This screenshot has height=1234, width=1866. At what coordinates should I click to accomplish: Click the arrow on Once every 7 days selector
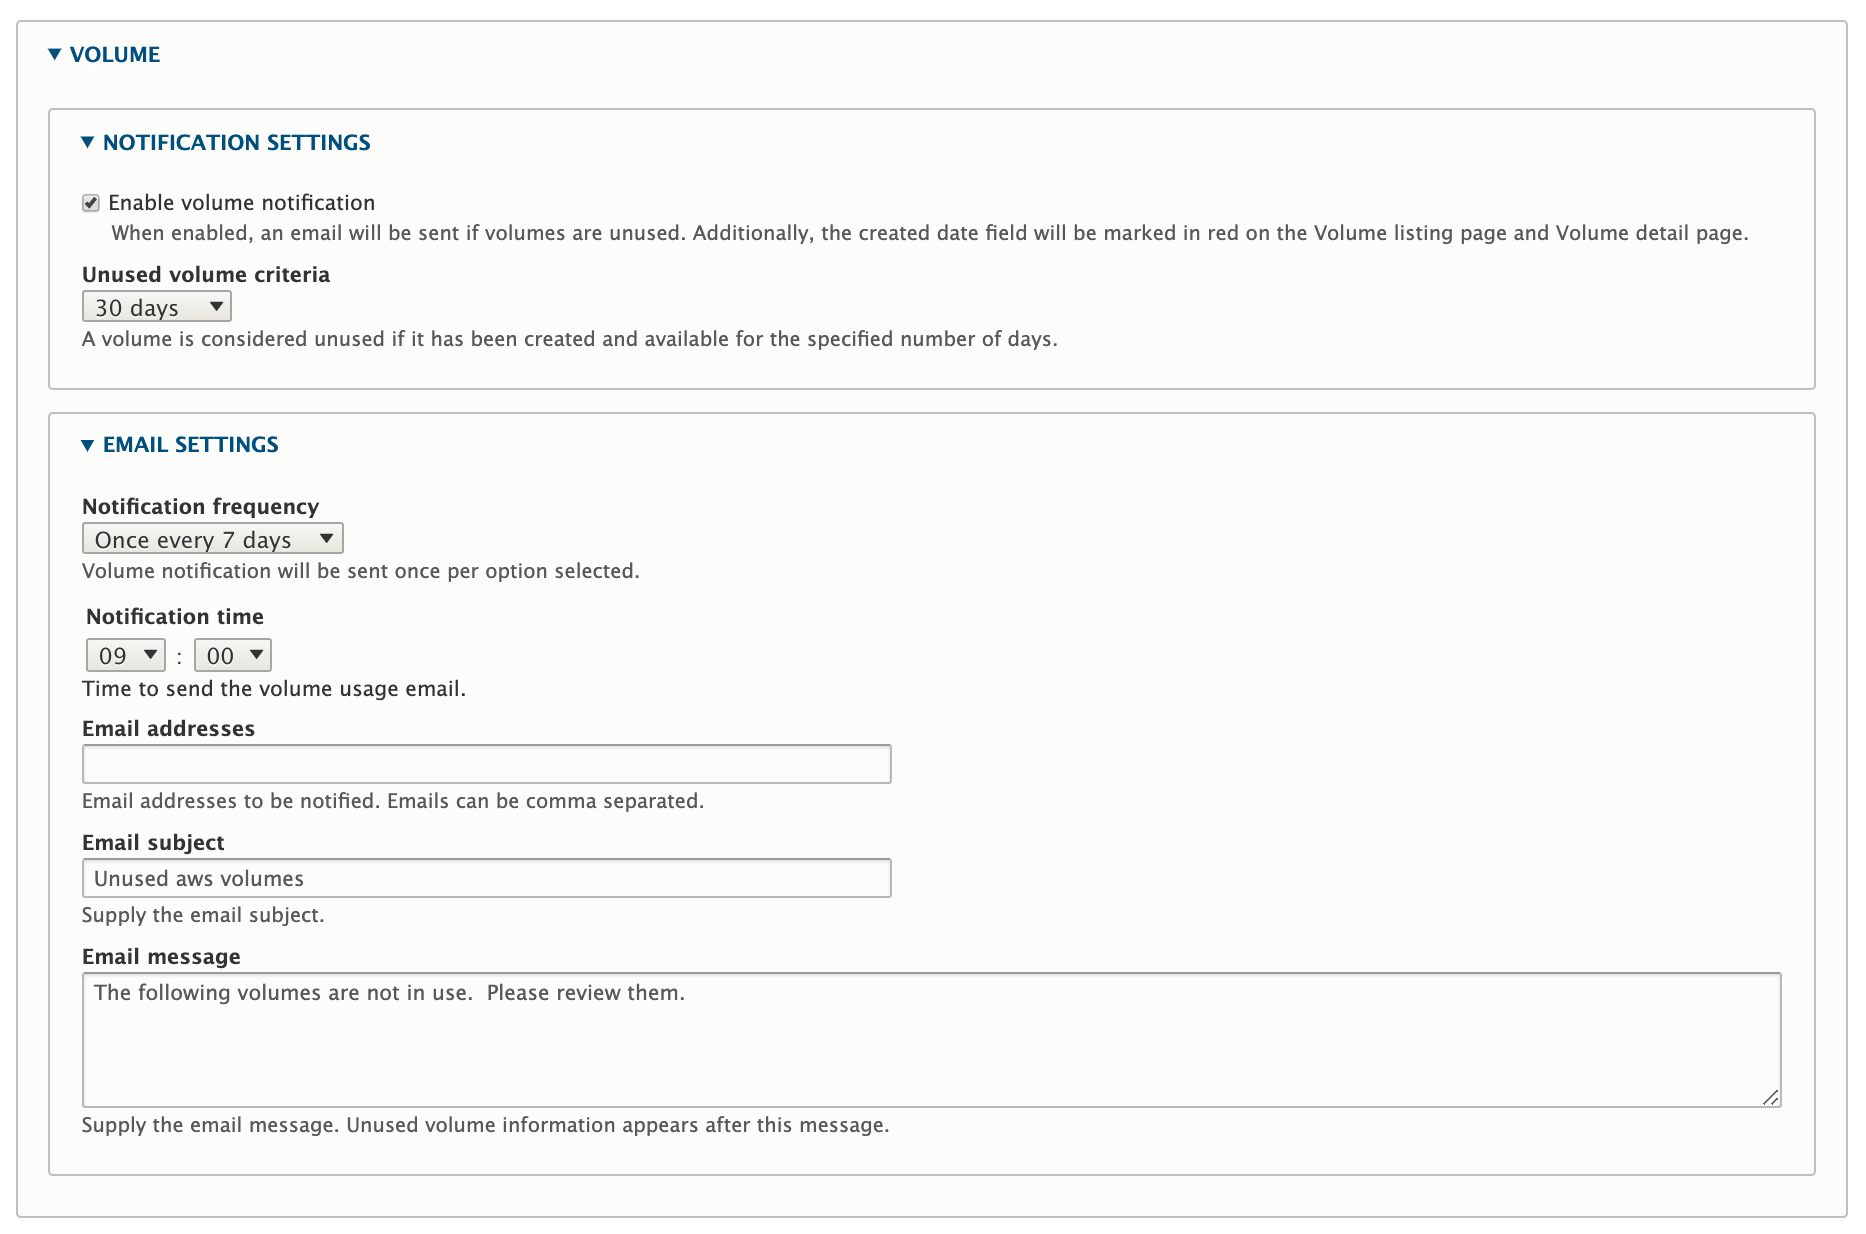pos(328,538)
